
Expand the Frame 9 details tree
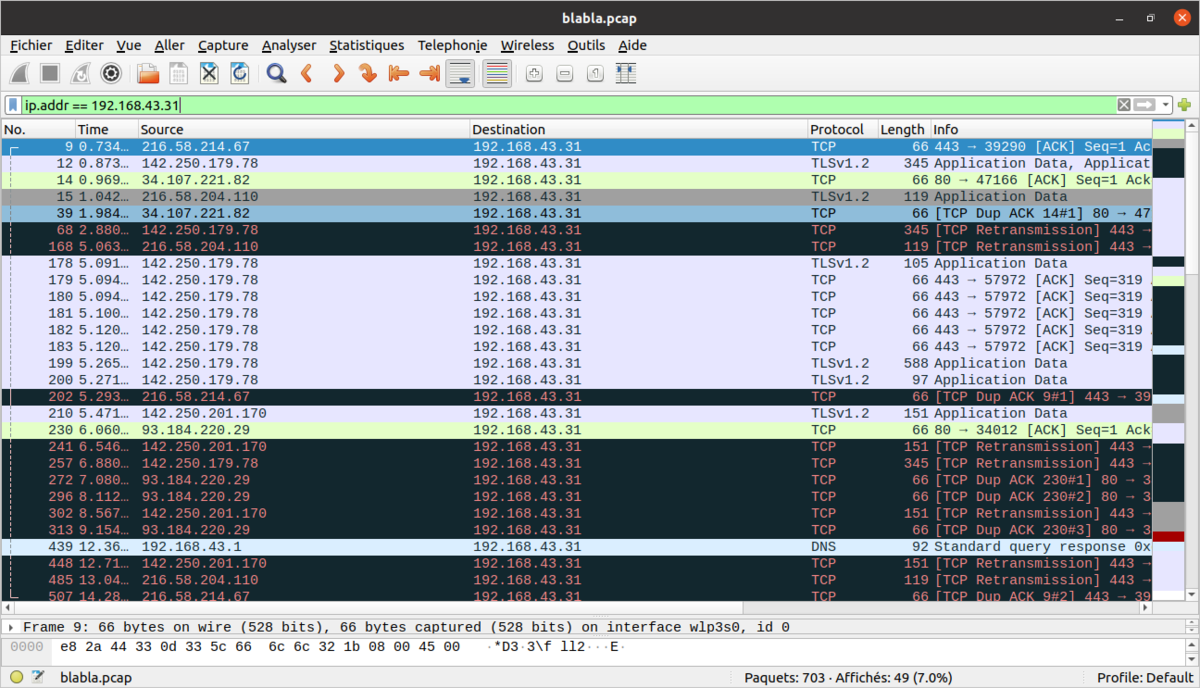pos(11,628)
